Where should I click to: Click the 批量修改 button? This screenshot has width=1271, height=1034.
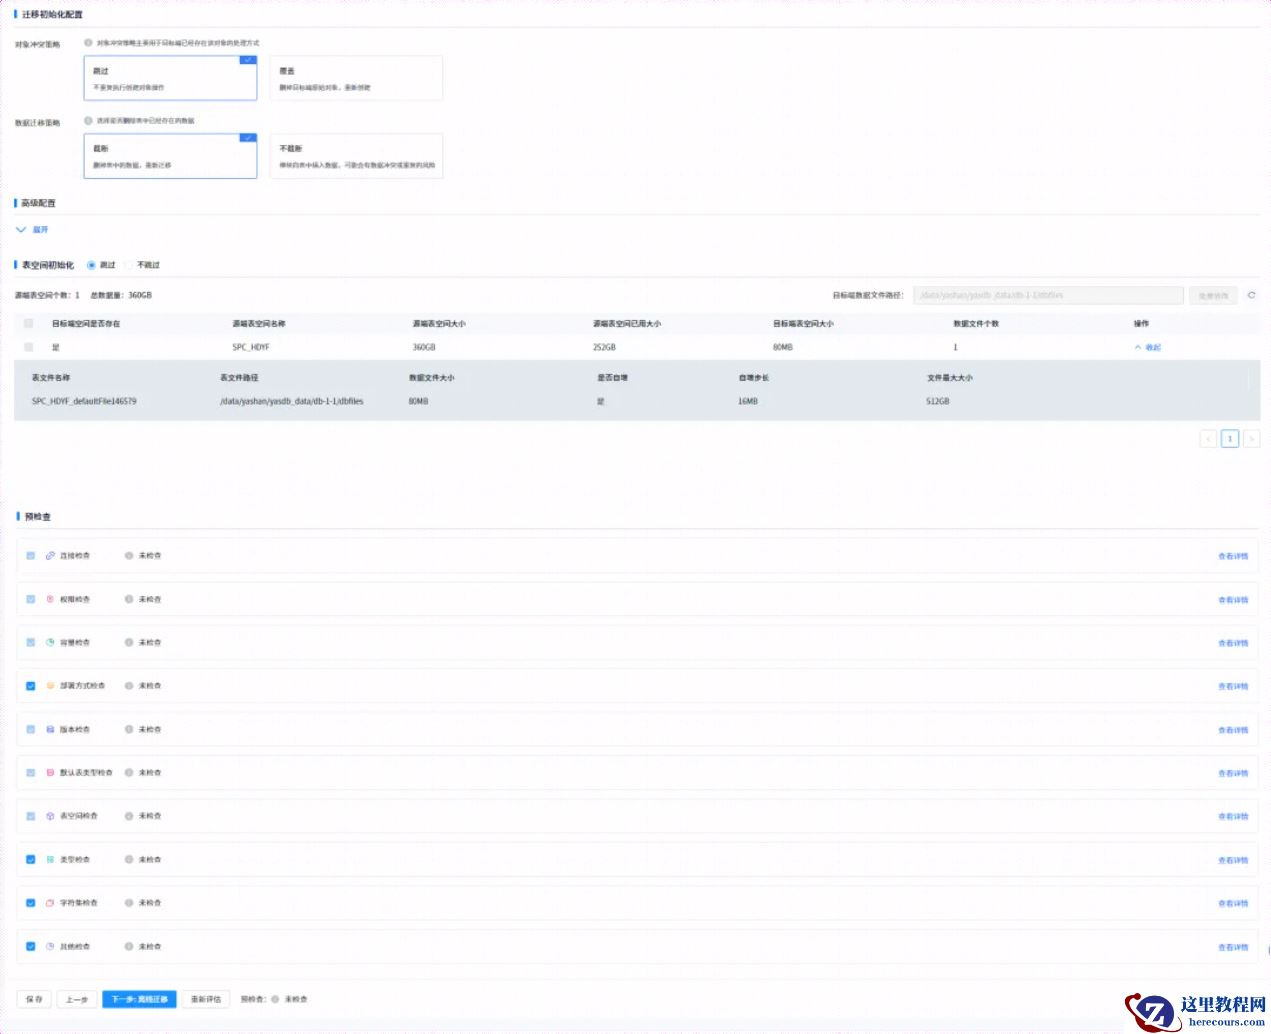1214,295
